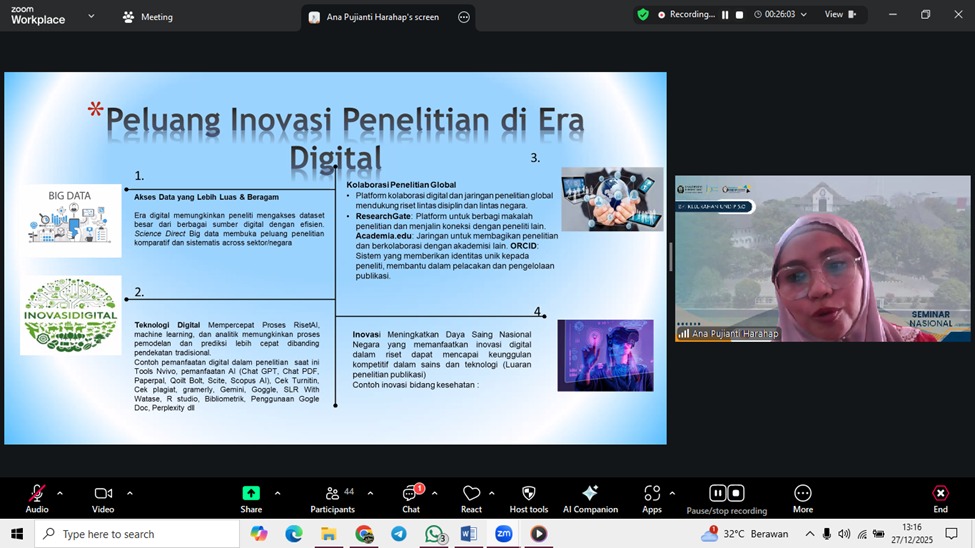Stop recording from top recording indicator
Viewport: 975px width, 548px height.
point(739,15)
